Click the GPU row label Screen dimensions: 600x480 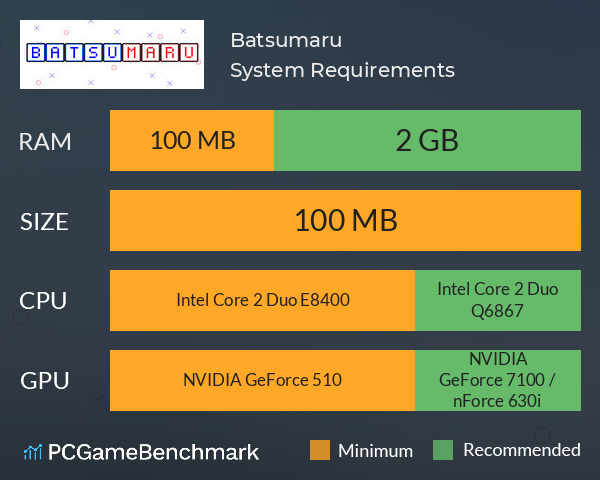click(45, 381)
